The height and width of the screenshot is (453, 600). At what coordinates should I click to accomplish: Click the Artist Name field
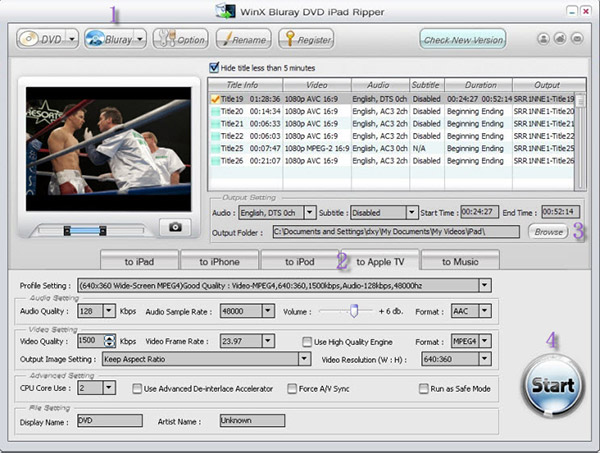tap(252, 421)
